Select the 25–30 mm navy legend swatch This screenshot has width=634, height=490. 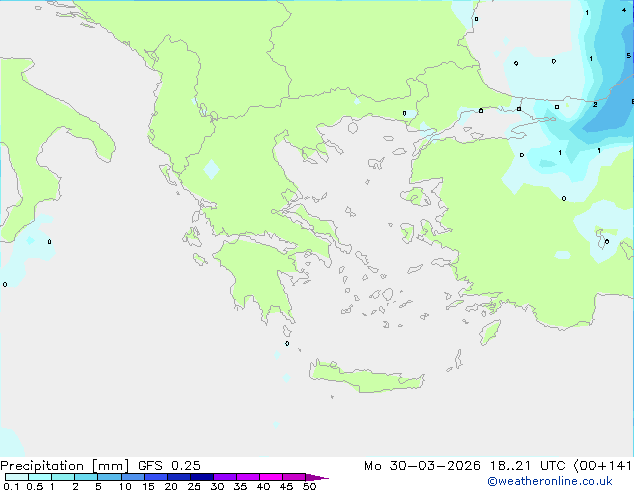pos(202,477)
